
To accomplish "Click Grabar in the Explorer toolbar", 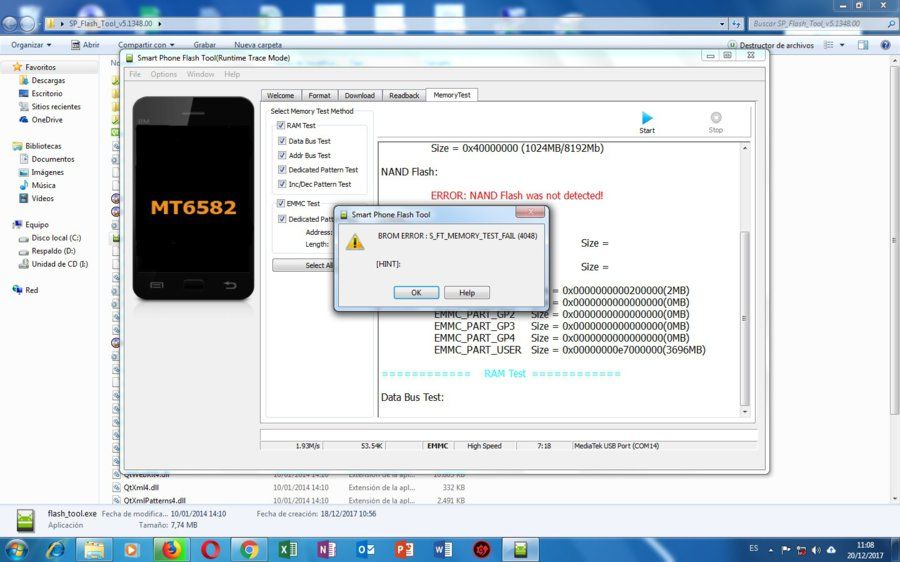I will tap(204, 45).
